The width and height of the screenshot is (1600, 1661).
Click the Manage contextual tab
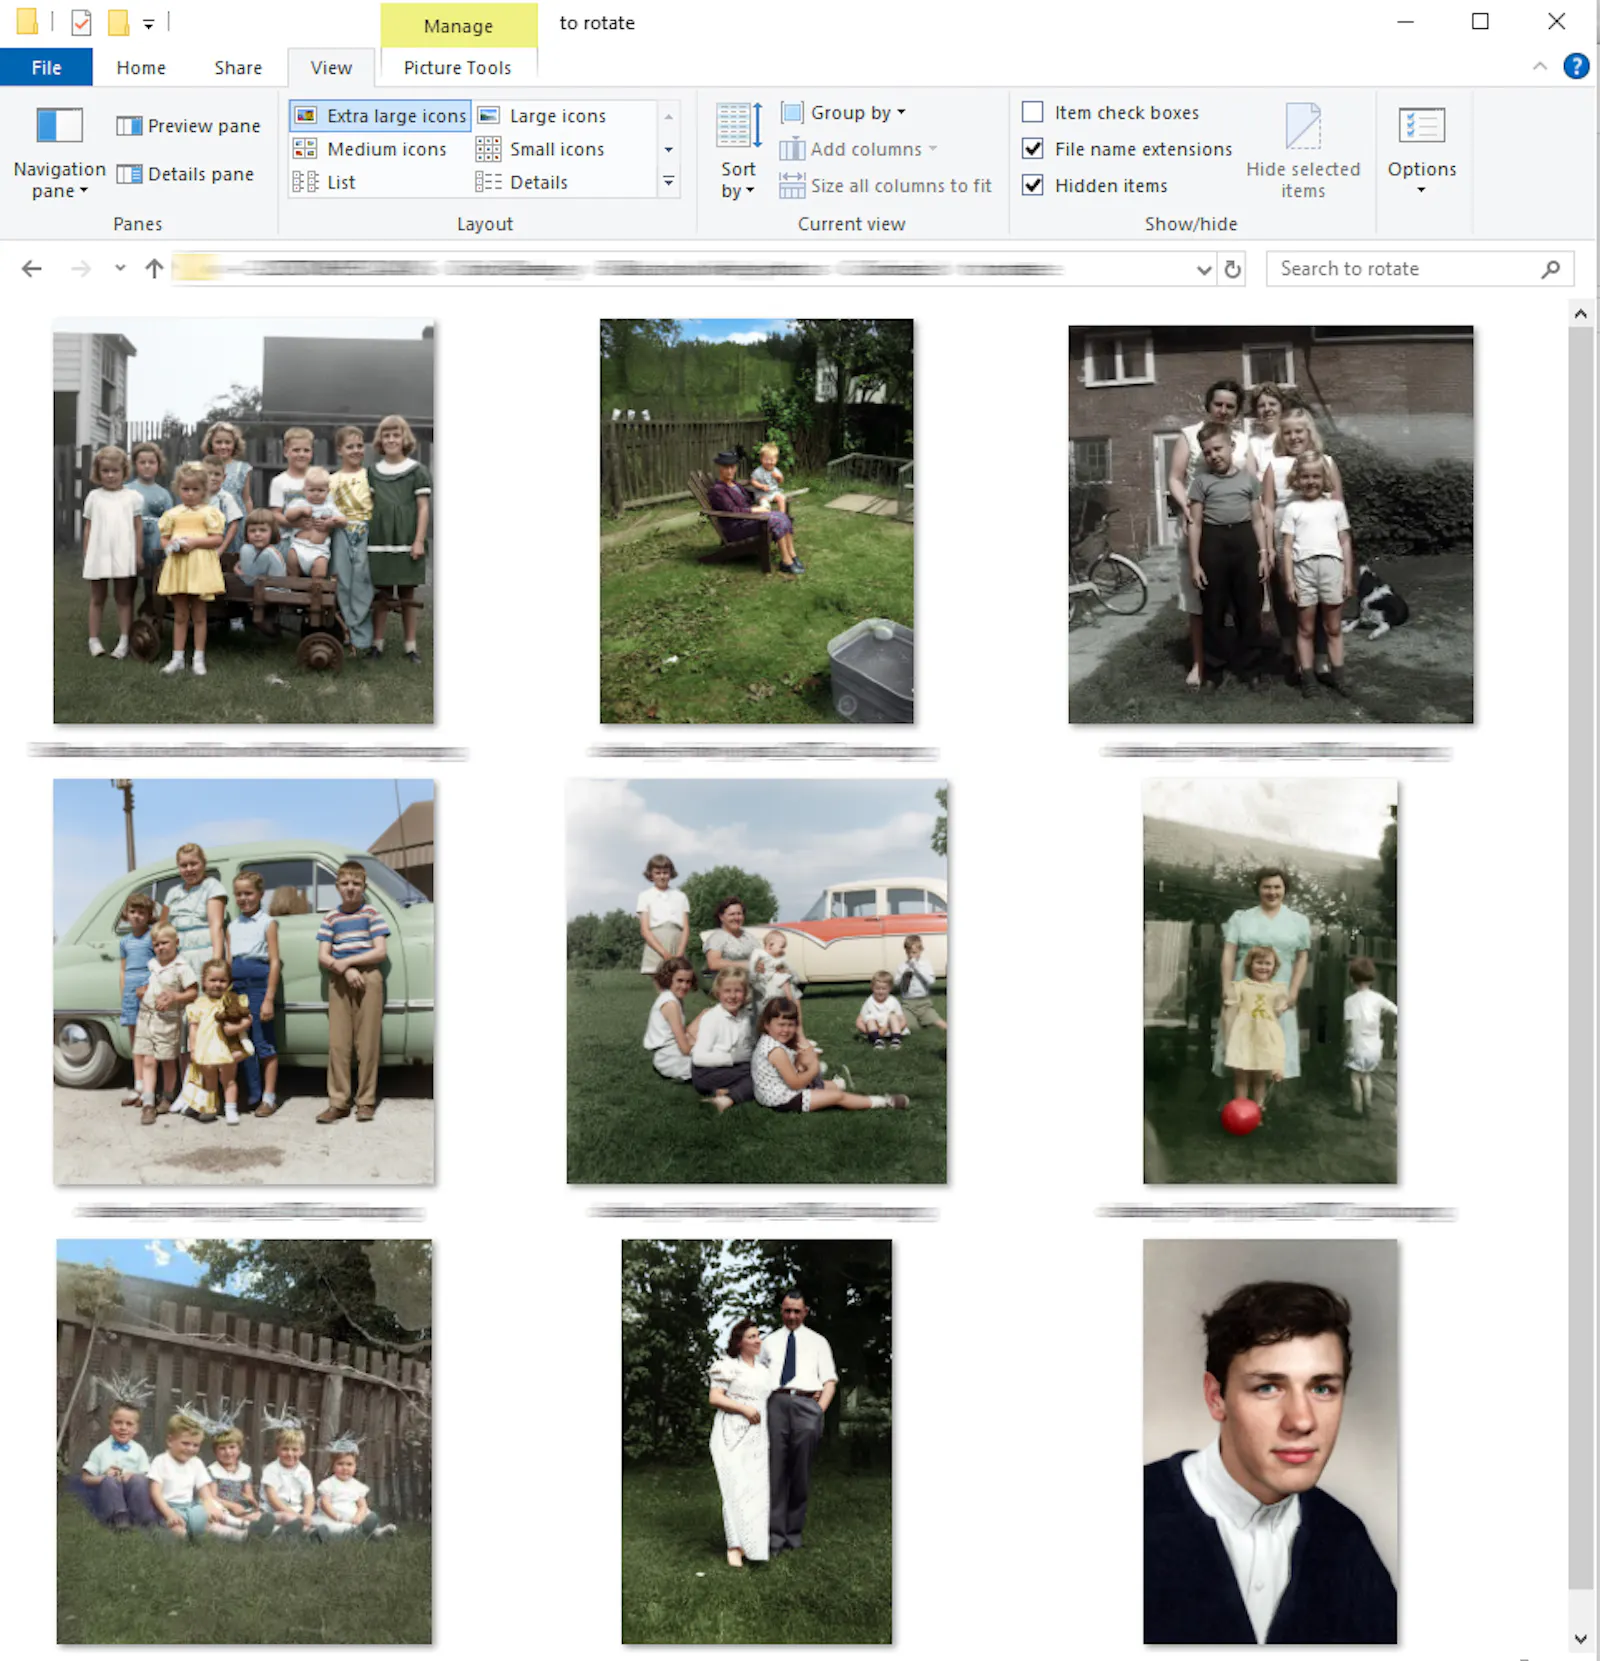[458, 26]
